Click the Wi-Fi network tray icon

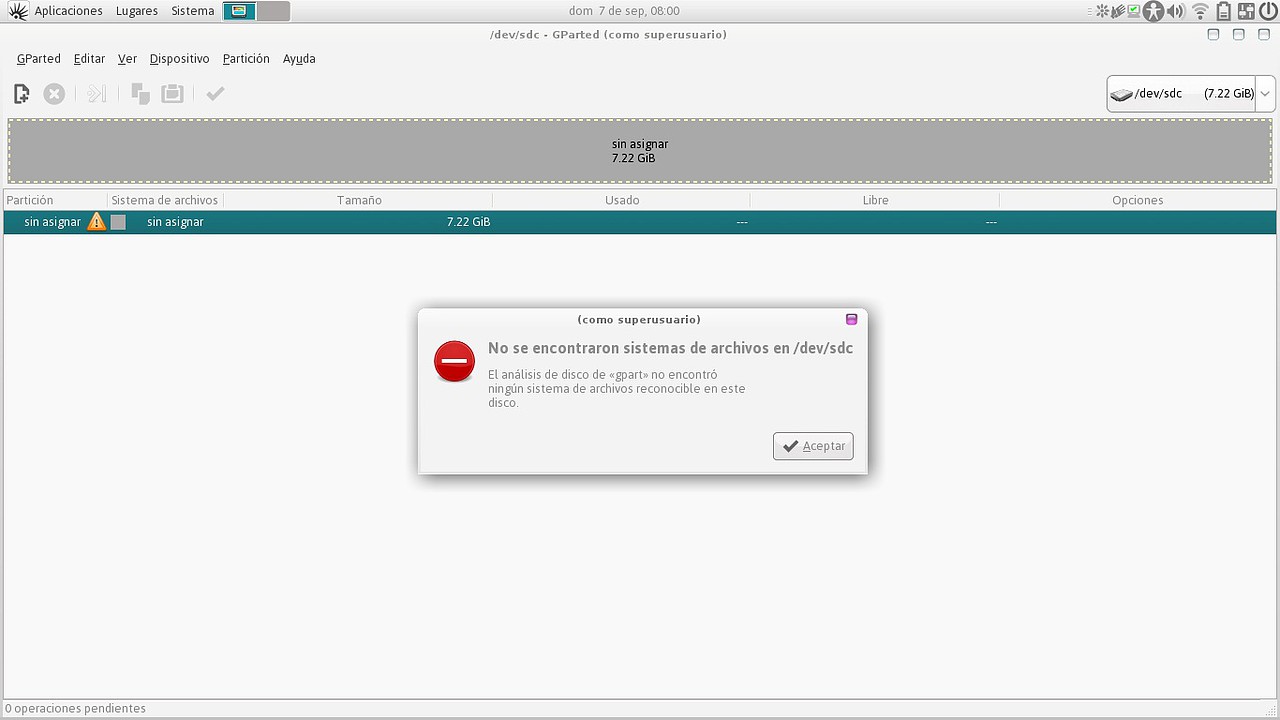pos(1200,11)
